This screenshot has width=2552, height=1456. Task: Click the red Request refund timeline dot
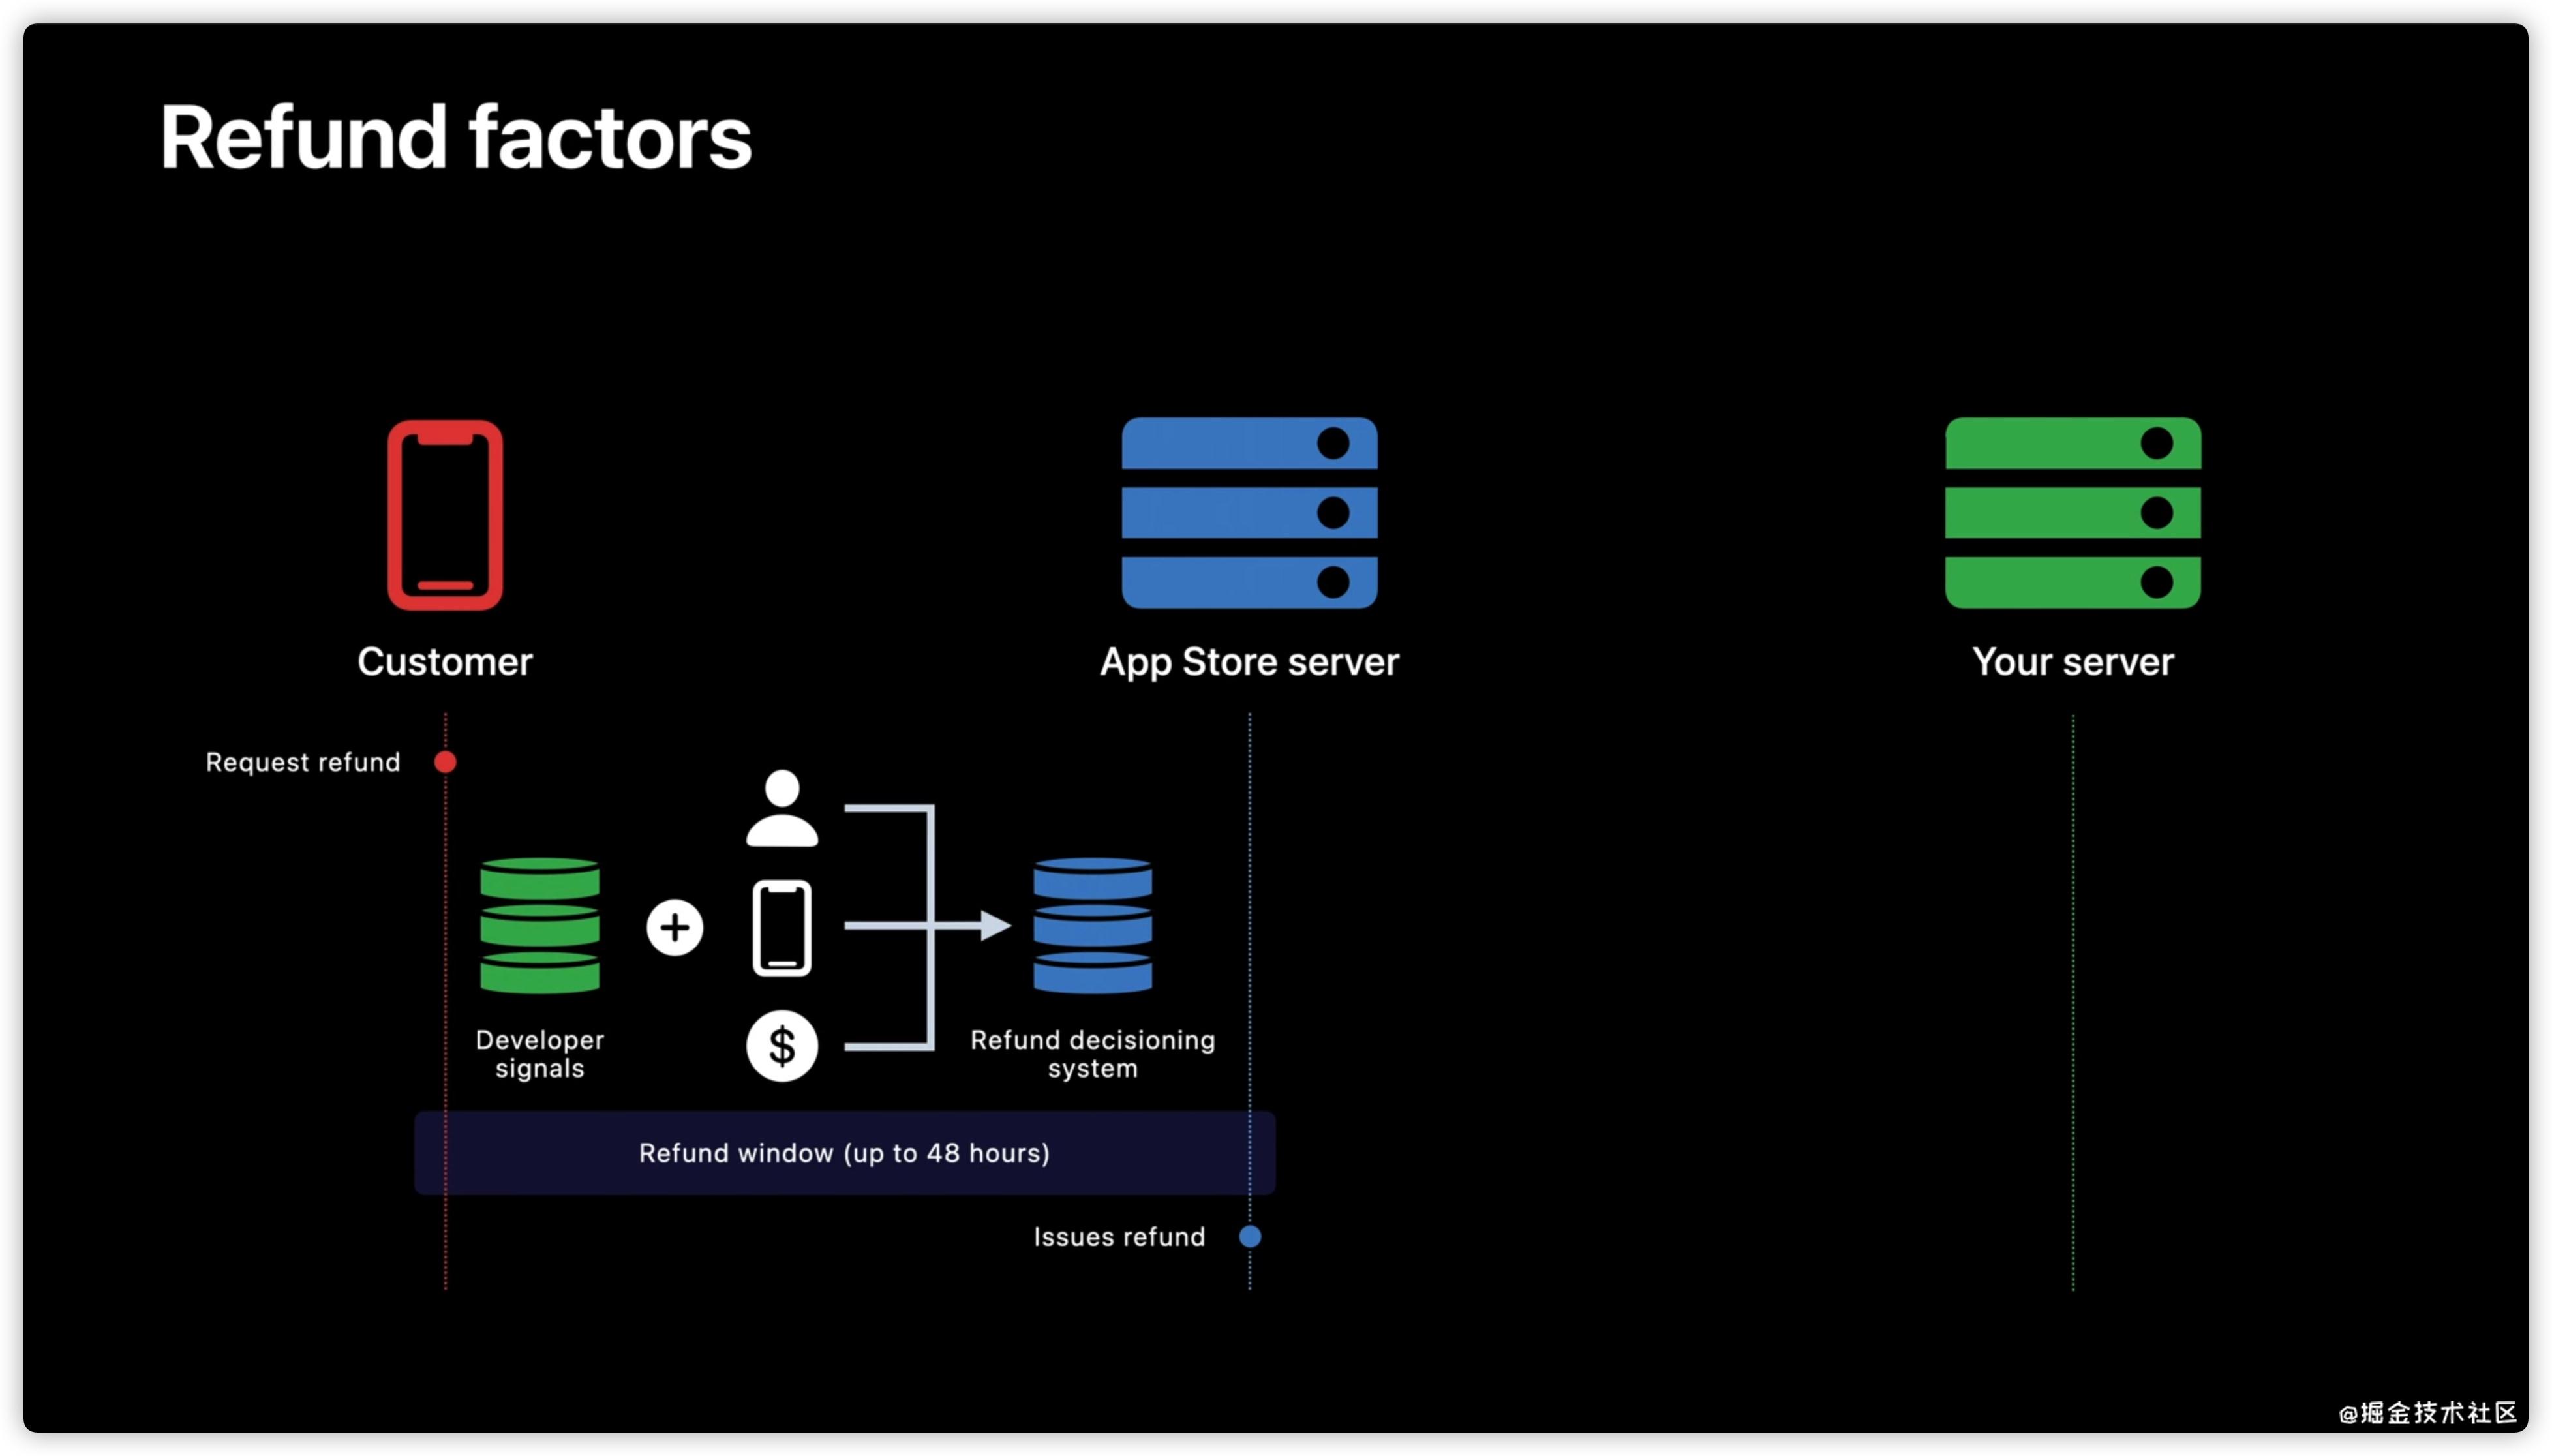445,762
